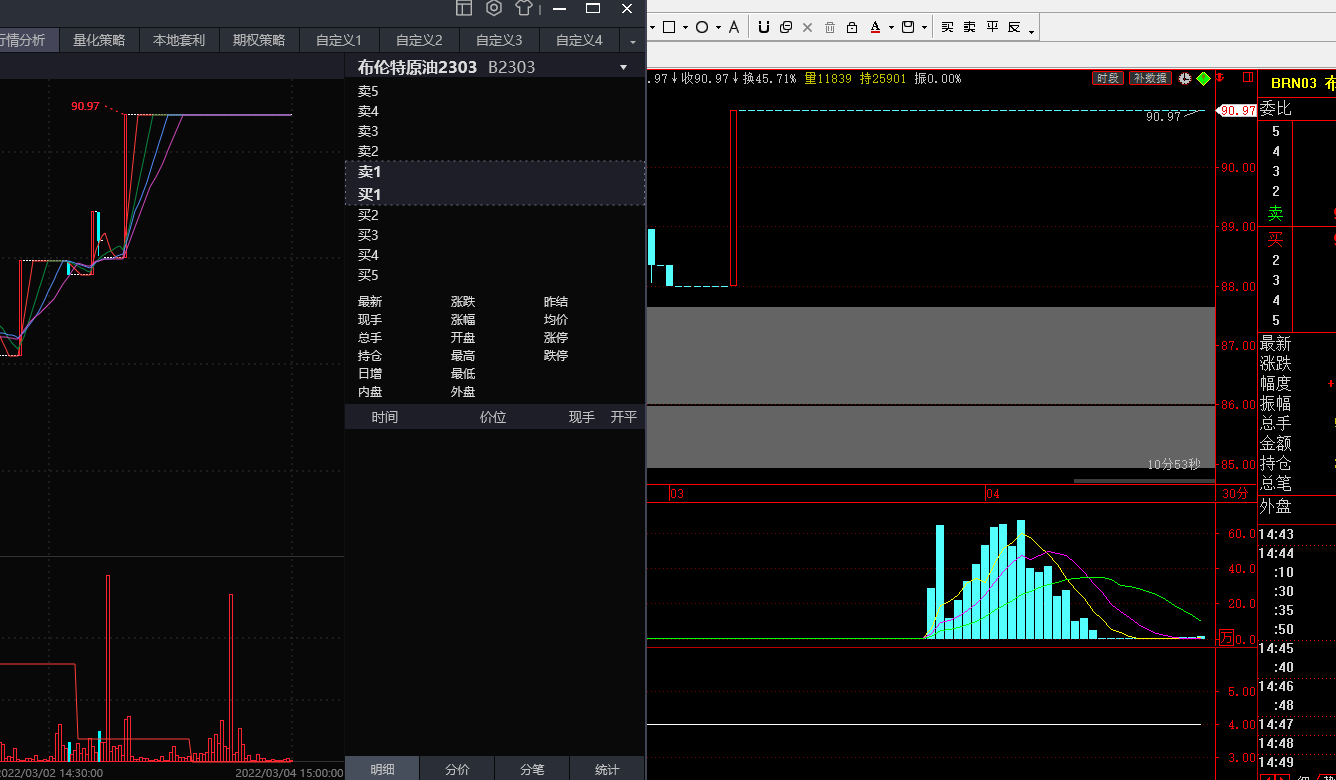Image resolution: width=1336 pixels, height=780 pixels.
Task: Open the hexagon settings icon
Action: [494, 8]
